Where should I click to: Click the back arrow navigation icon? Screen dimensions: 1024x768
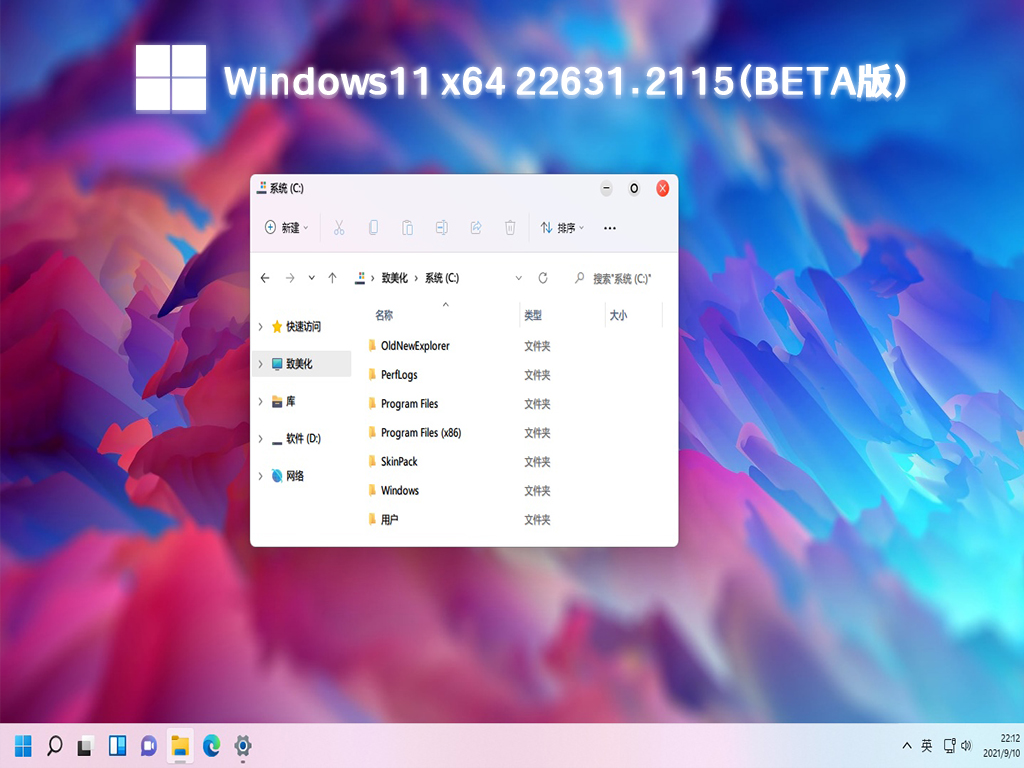[265, 278]
